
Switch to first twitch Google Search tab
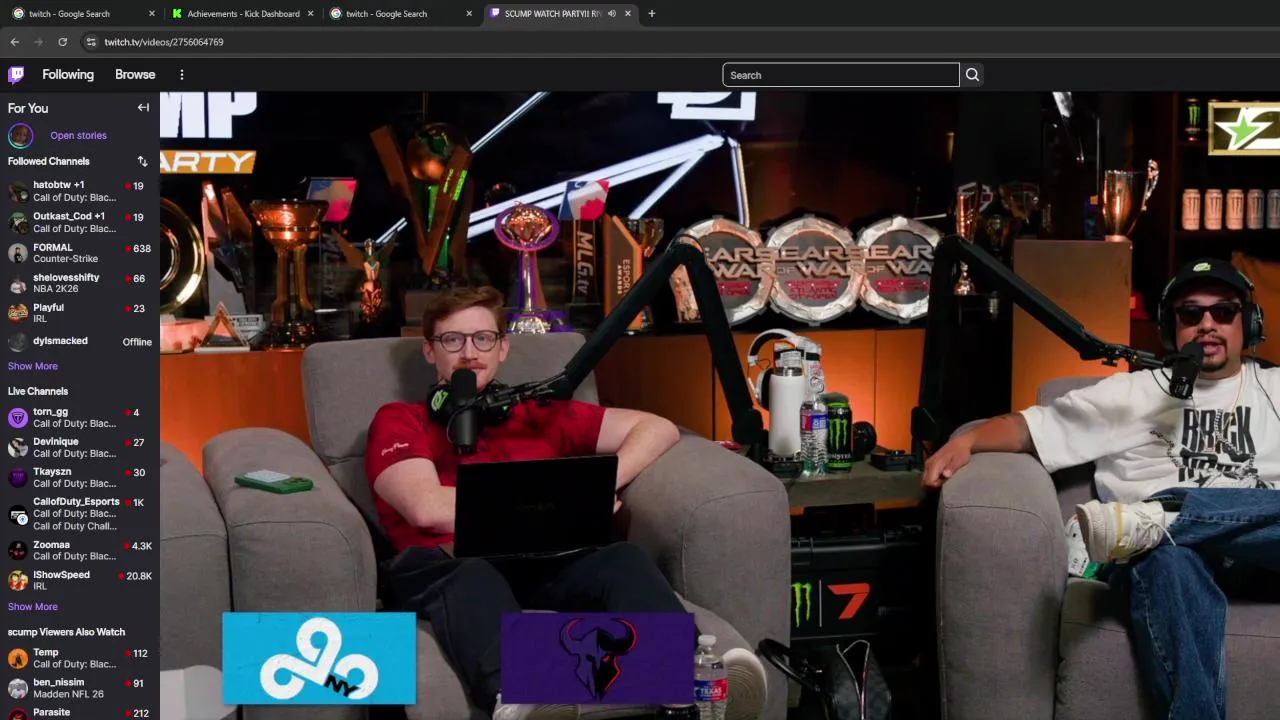83,14
